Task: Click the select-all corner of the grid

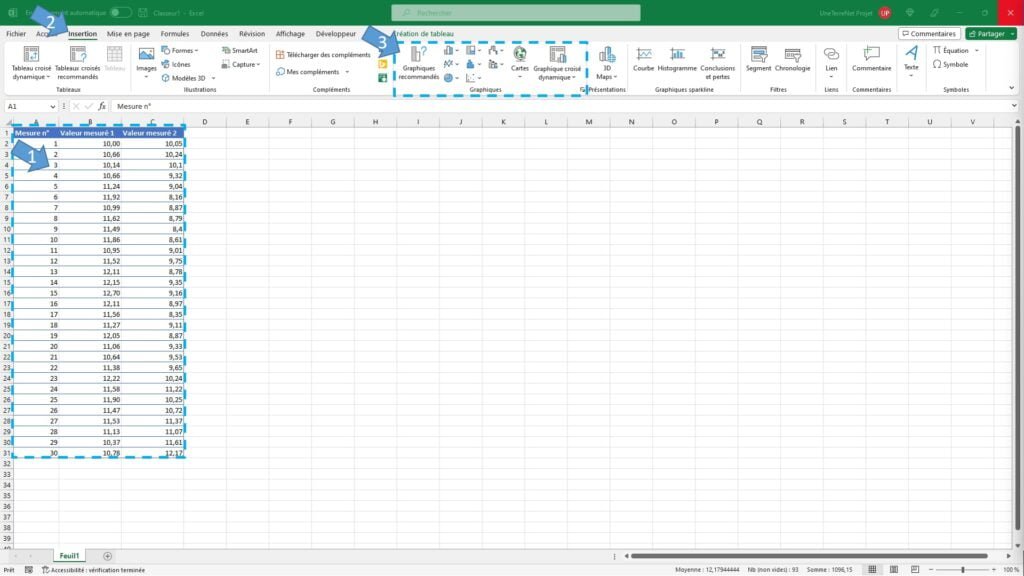Action: [x=7, y=121]
